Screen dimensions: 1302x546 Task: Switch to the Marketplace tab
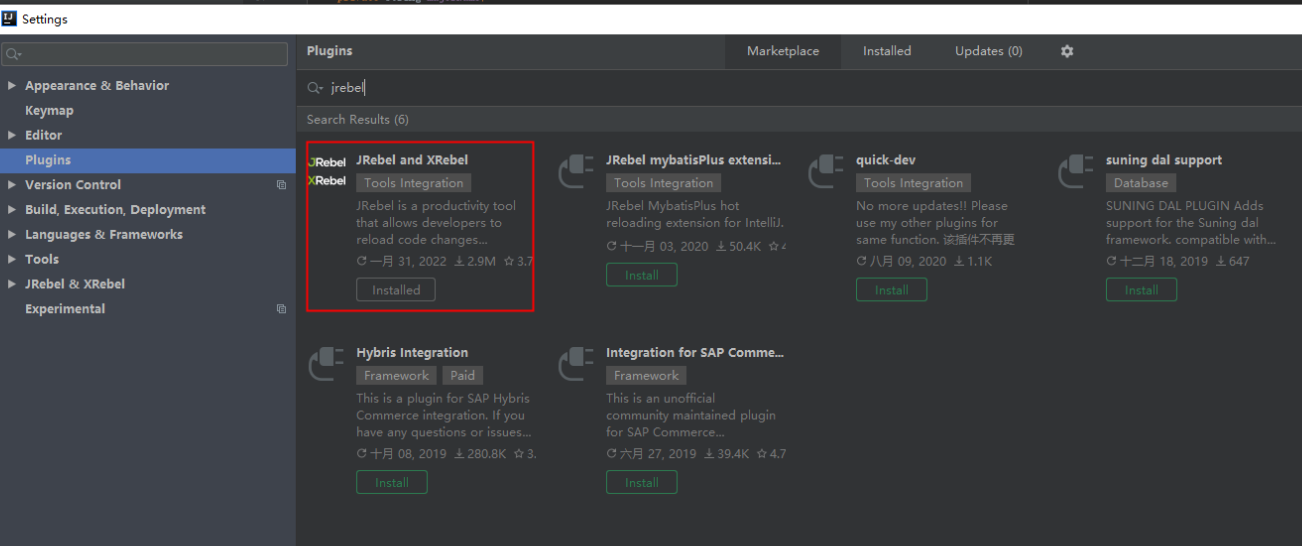coord(783,51)
